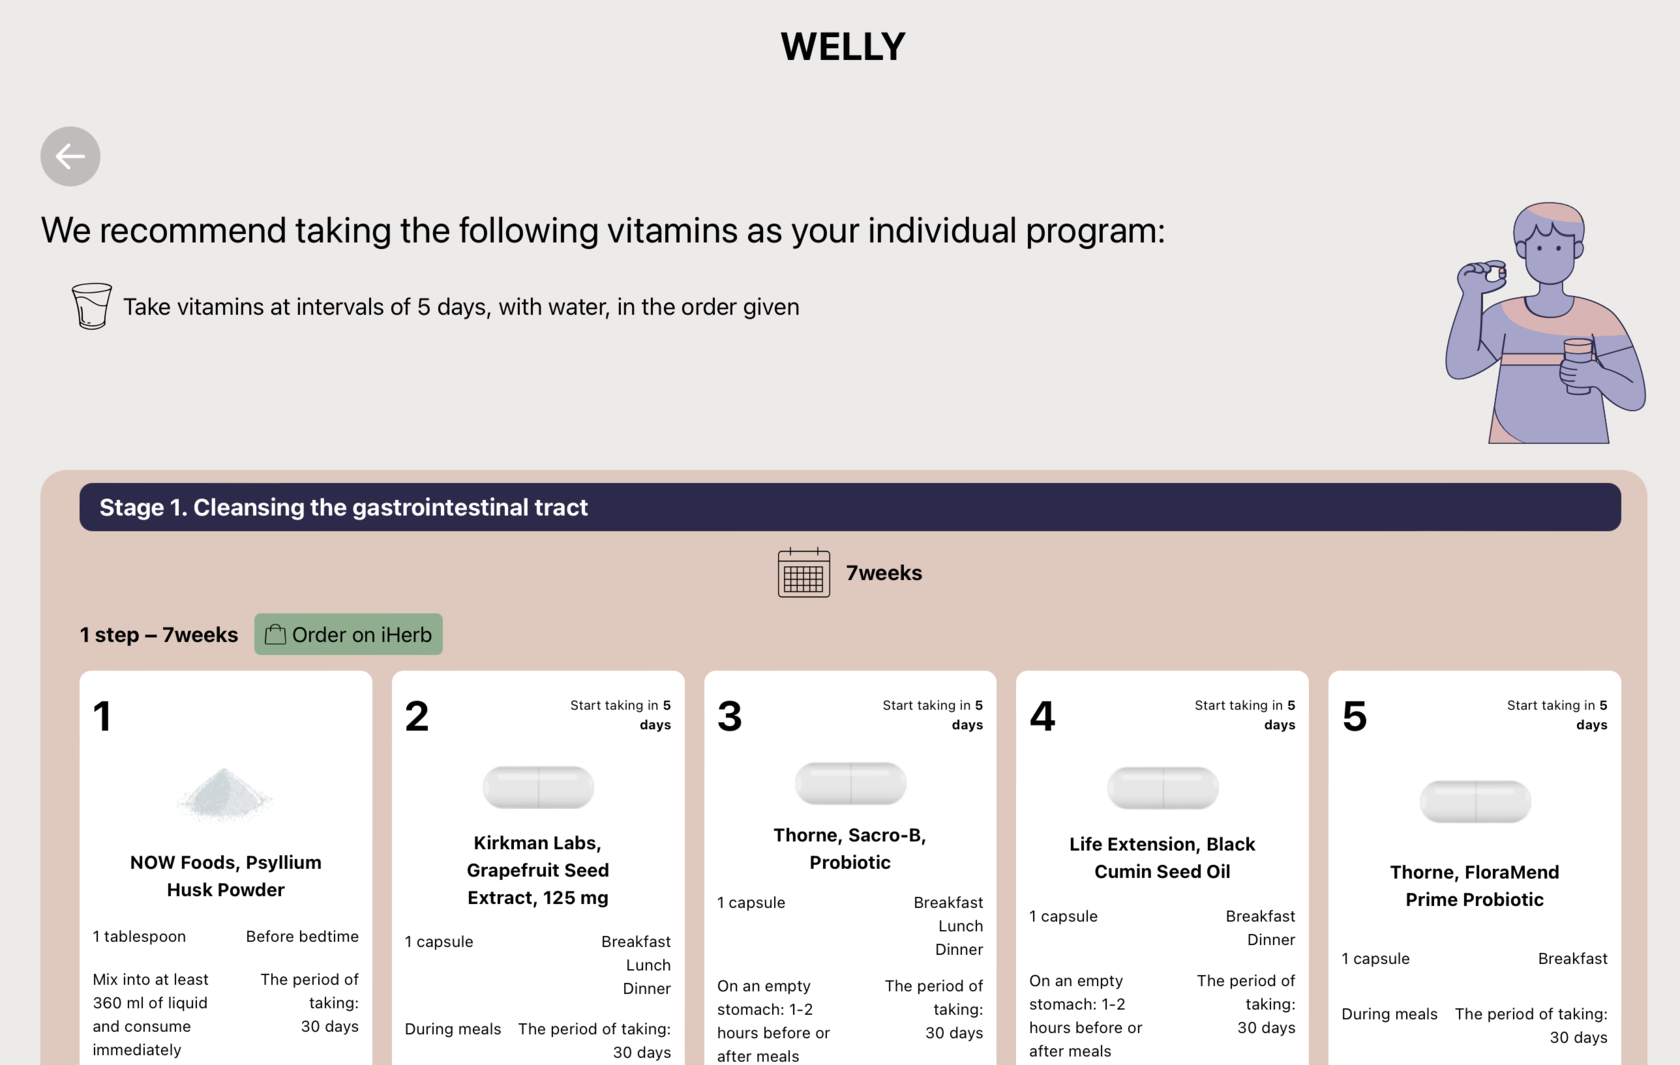The width and height of the screenshot is (1680, 1065).
Task: Open the Kirkman Labs Grapefruit Seed Extract title
Action: (538, 870)
